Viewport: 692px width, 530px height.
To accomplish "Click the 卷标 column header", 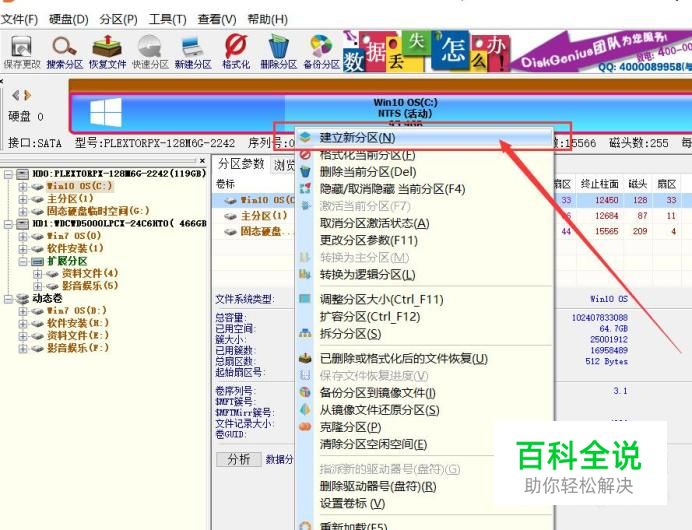I will tap(225, 184).
